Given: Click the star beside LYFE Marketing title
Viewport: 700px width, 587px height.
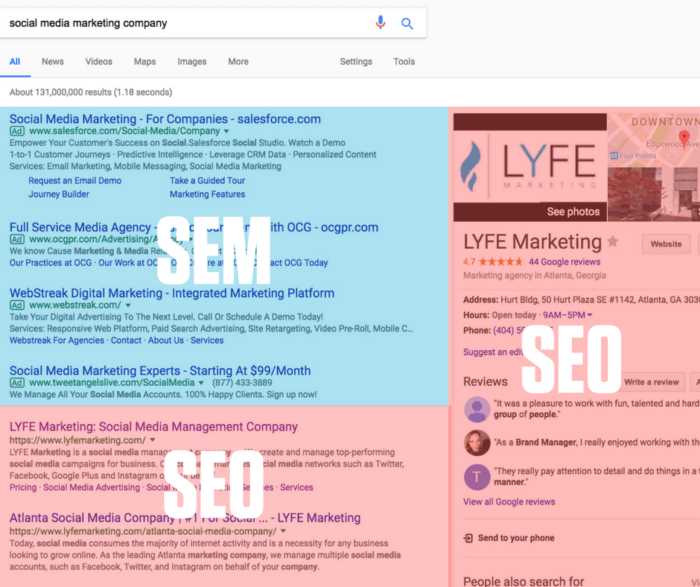Looking at the screenshot, I should tap(613, 242).
